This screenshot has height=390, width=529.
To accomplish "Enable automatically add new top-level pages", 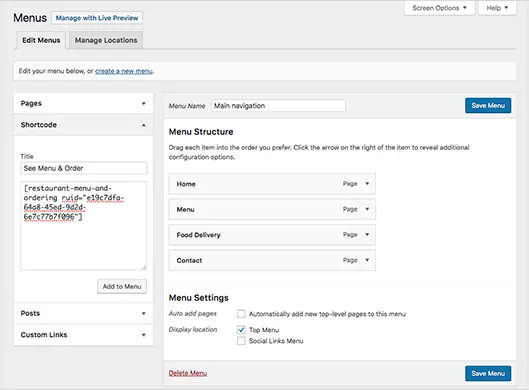I will pos(241,314).
